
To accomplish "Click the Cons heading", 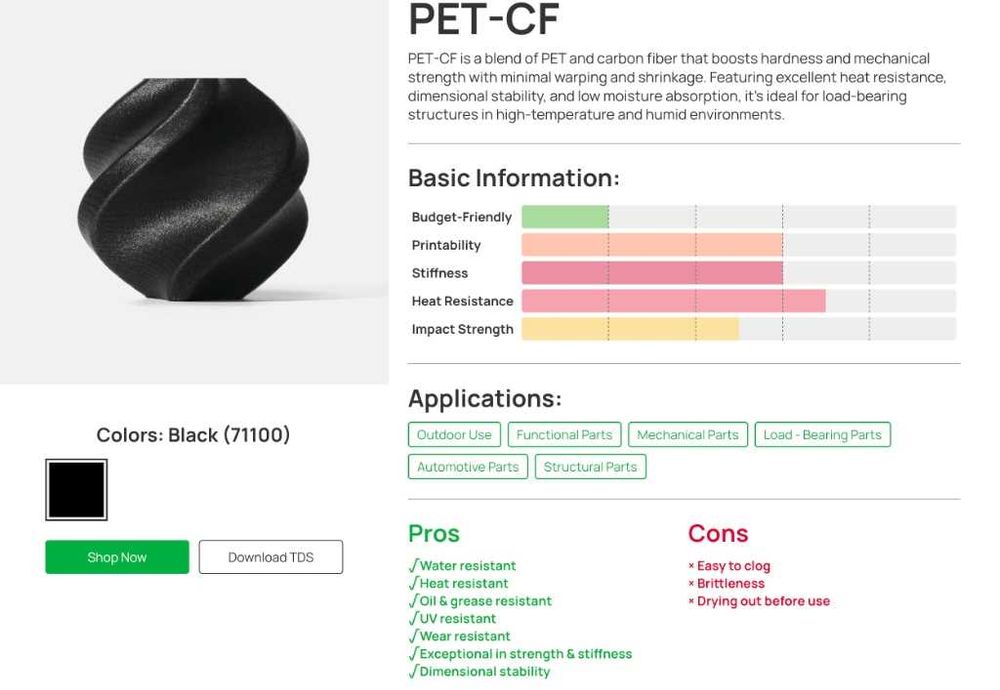I will pyautogui.click(x=718, y=533).
